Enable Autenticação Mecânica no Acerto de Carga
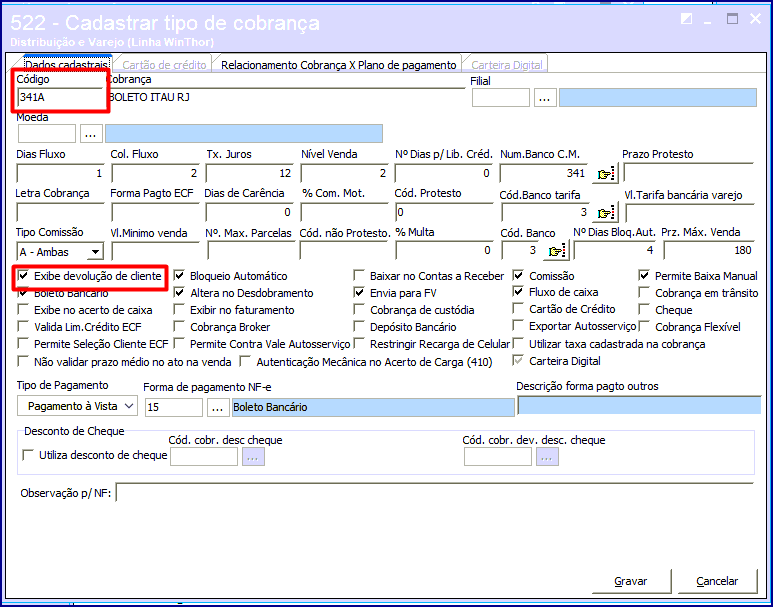 pos(245,362)
